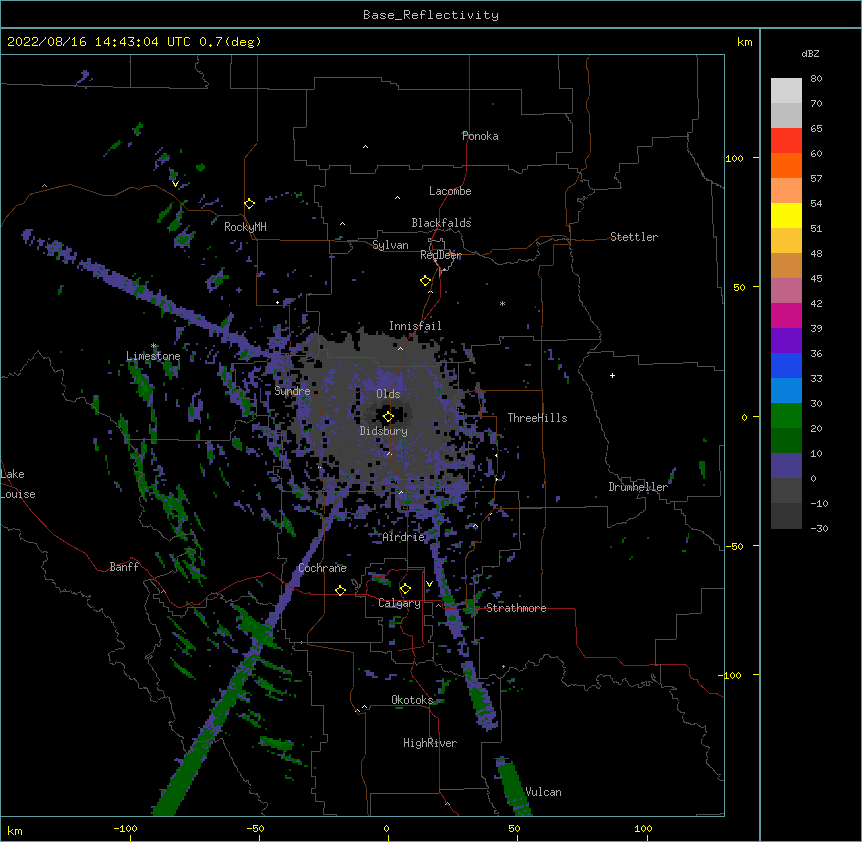Select the light grey 70-80 dBZ legend swatch
862x842 pixels.
click(786, 91)
